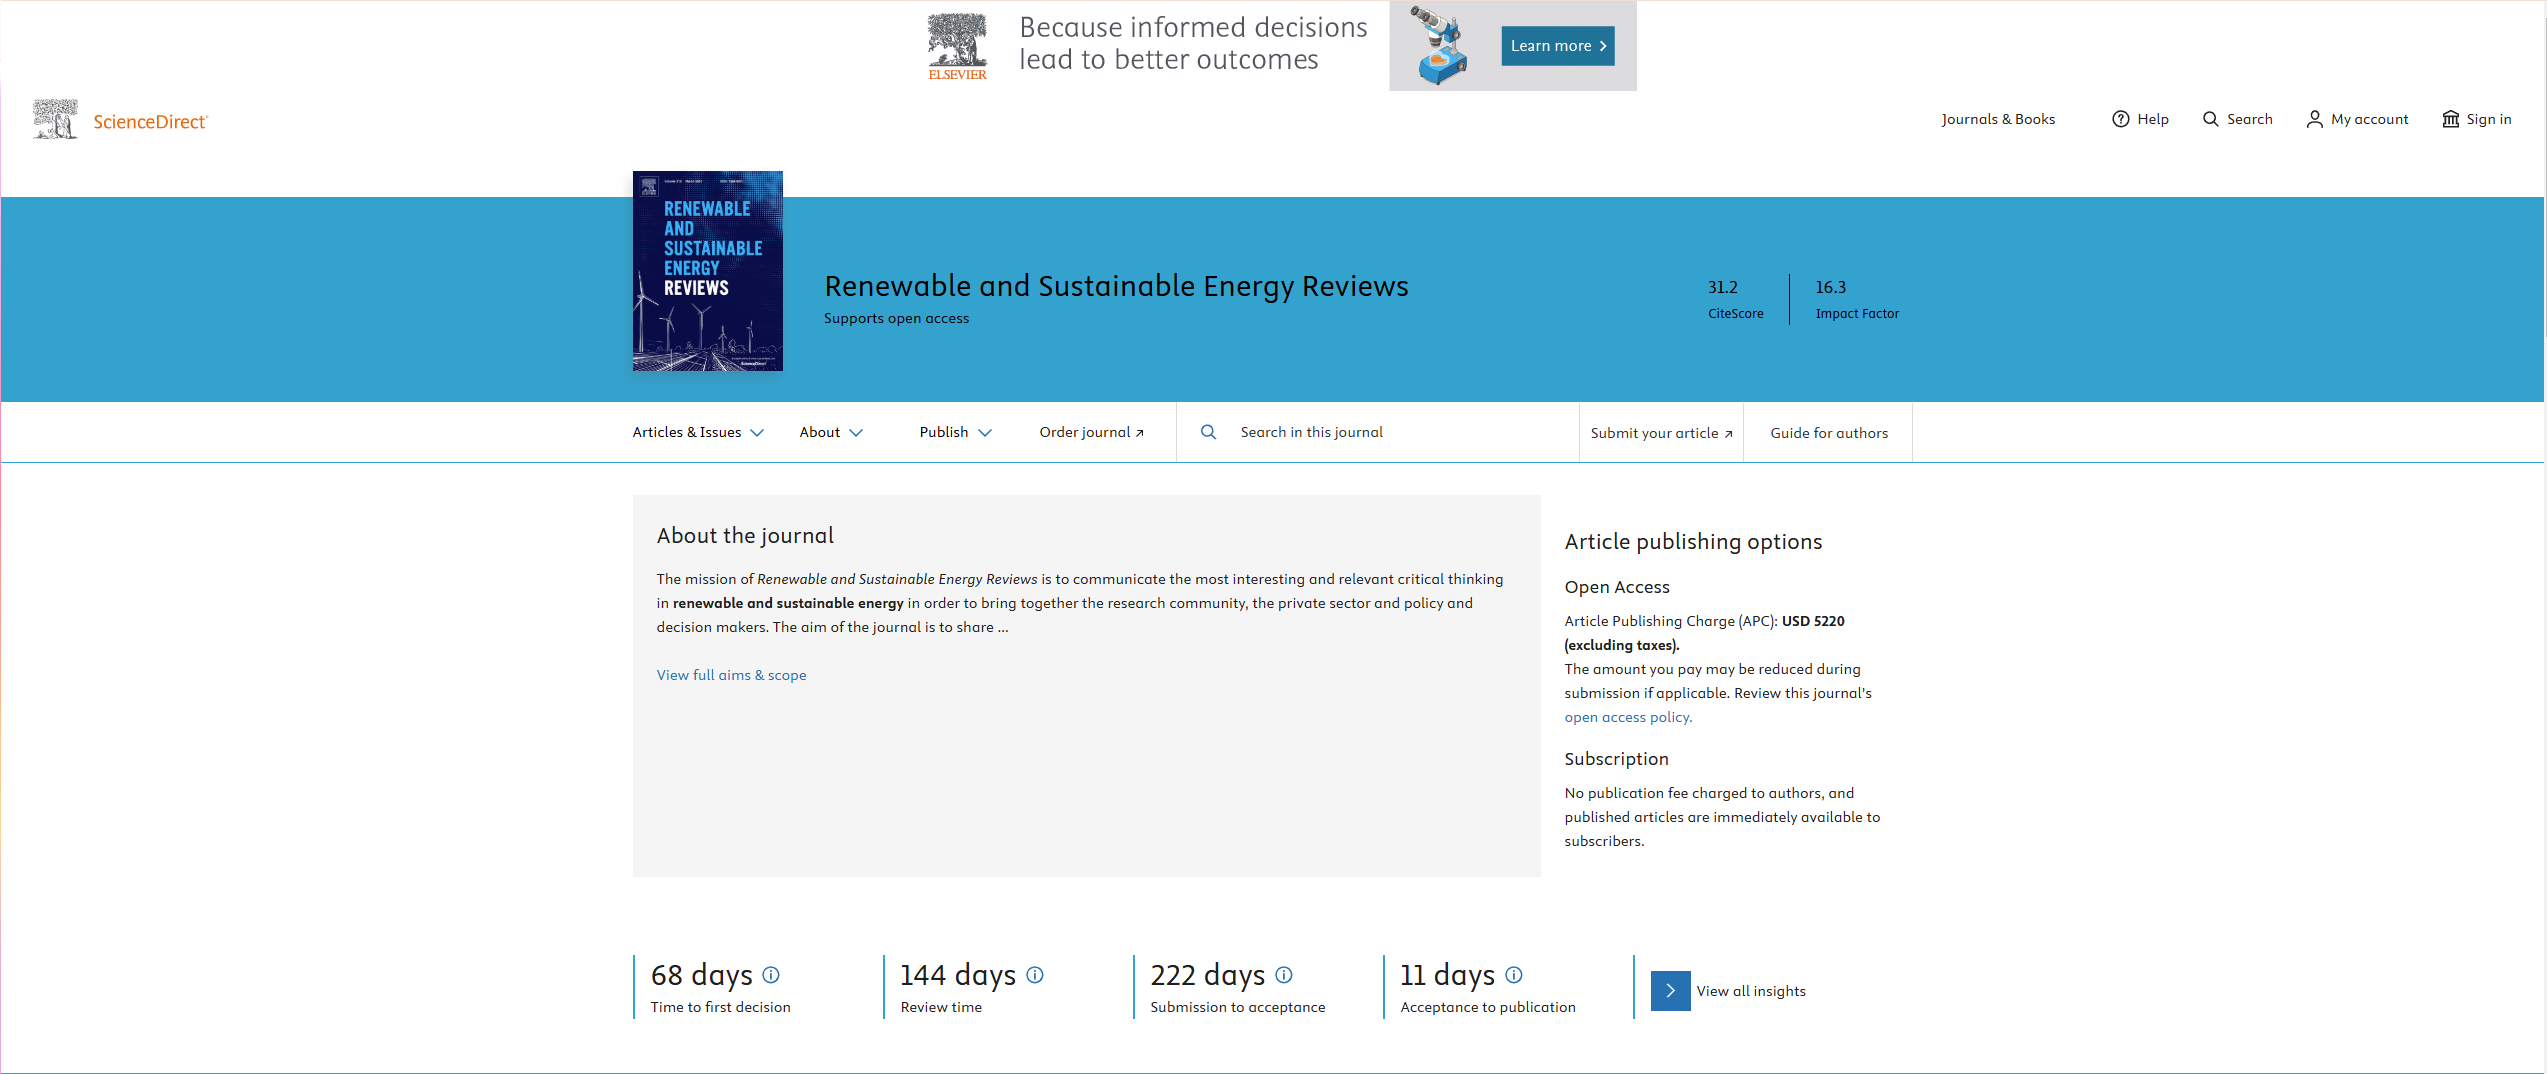Click the Elsevier tree logo in header
This screenshot has width=2547, height=1074.
(56, 119)
